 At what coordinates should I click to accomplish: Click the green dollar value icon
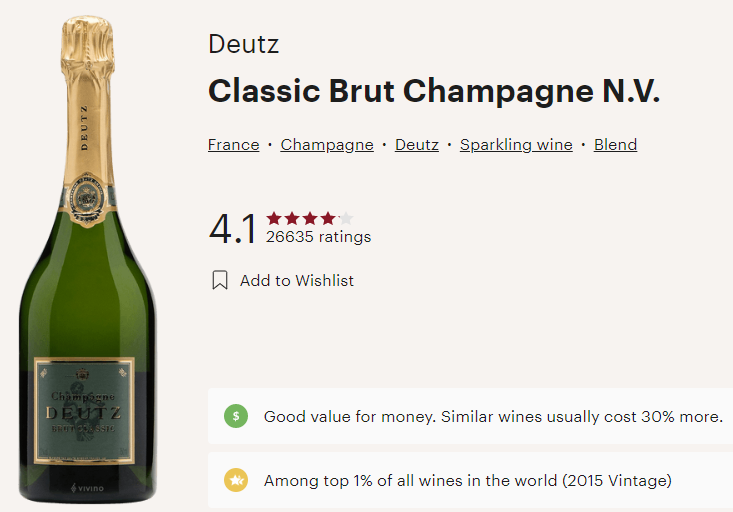[235, 416]
